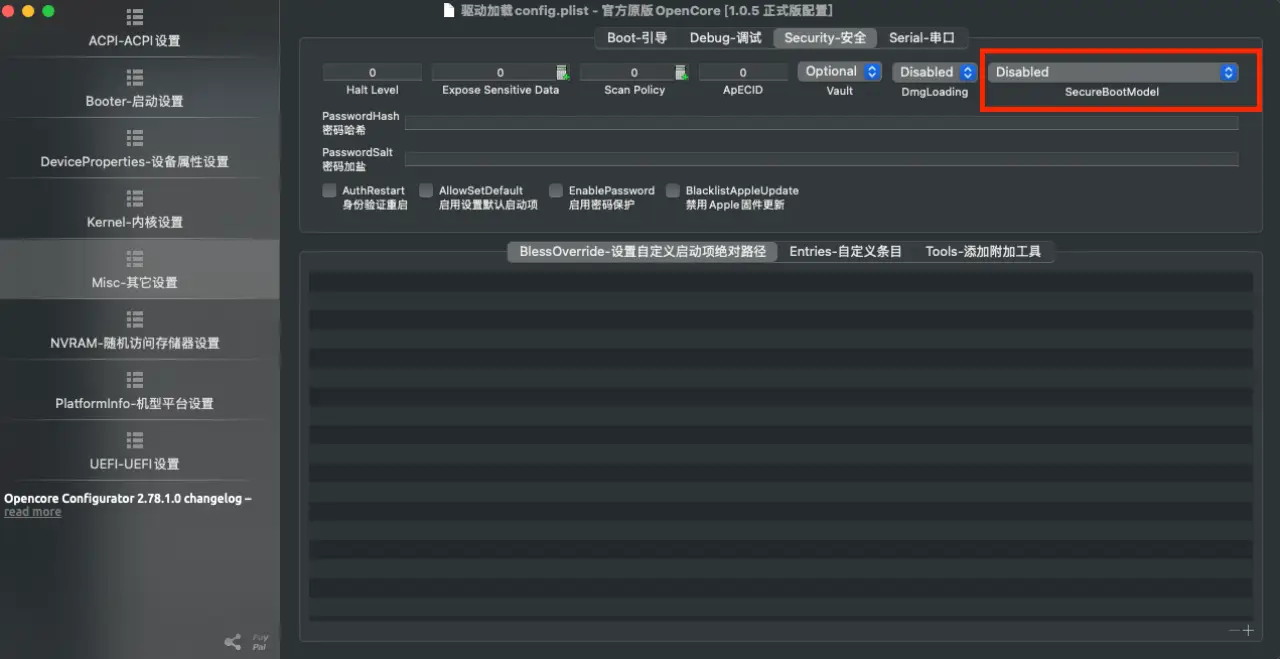Click the share icon in sidebar footer

232,642
